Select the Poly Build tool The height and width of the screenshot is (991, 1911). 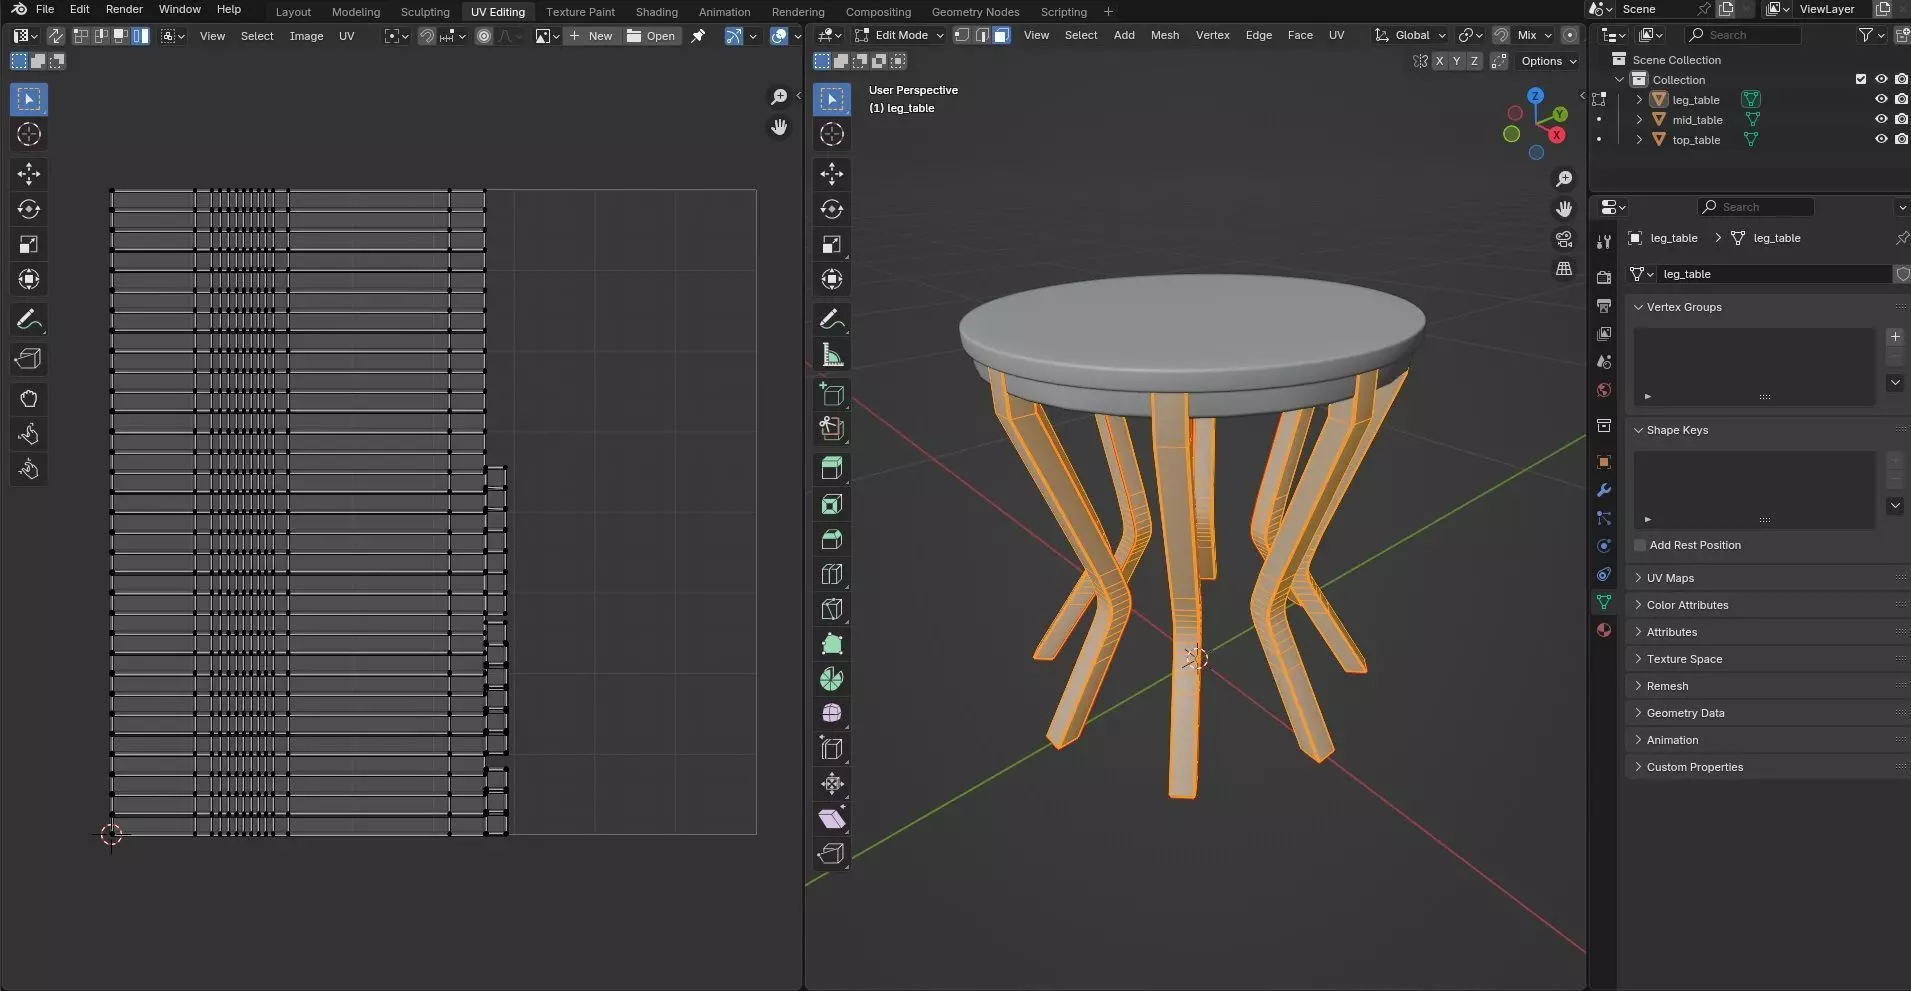[x=832, y=644]
